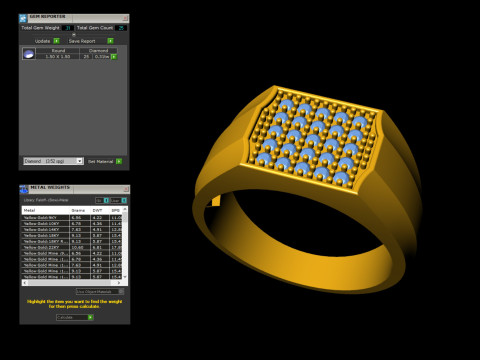Screen dimensions: 480x360
Task: Click the Update button label
Action: 43,41
